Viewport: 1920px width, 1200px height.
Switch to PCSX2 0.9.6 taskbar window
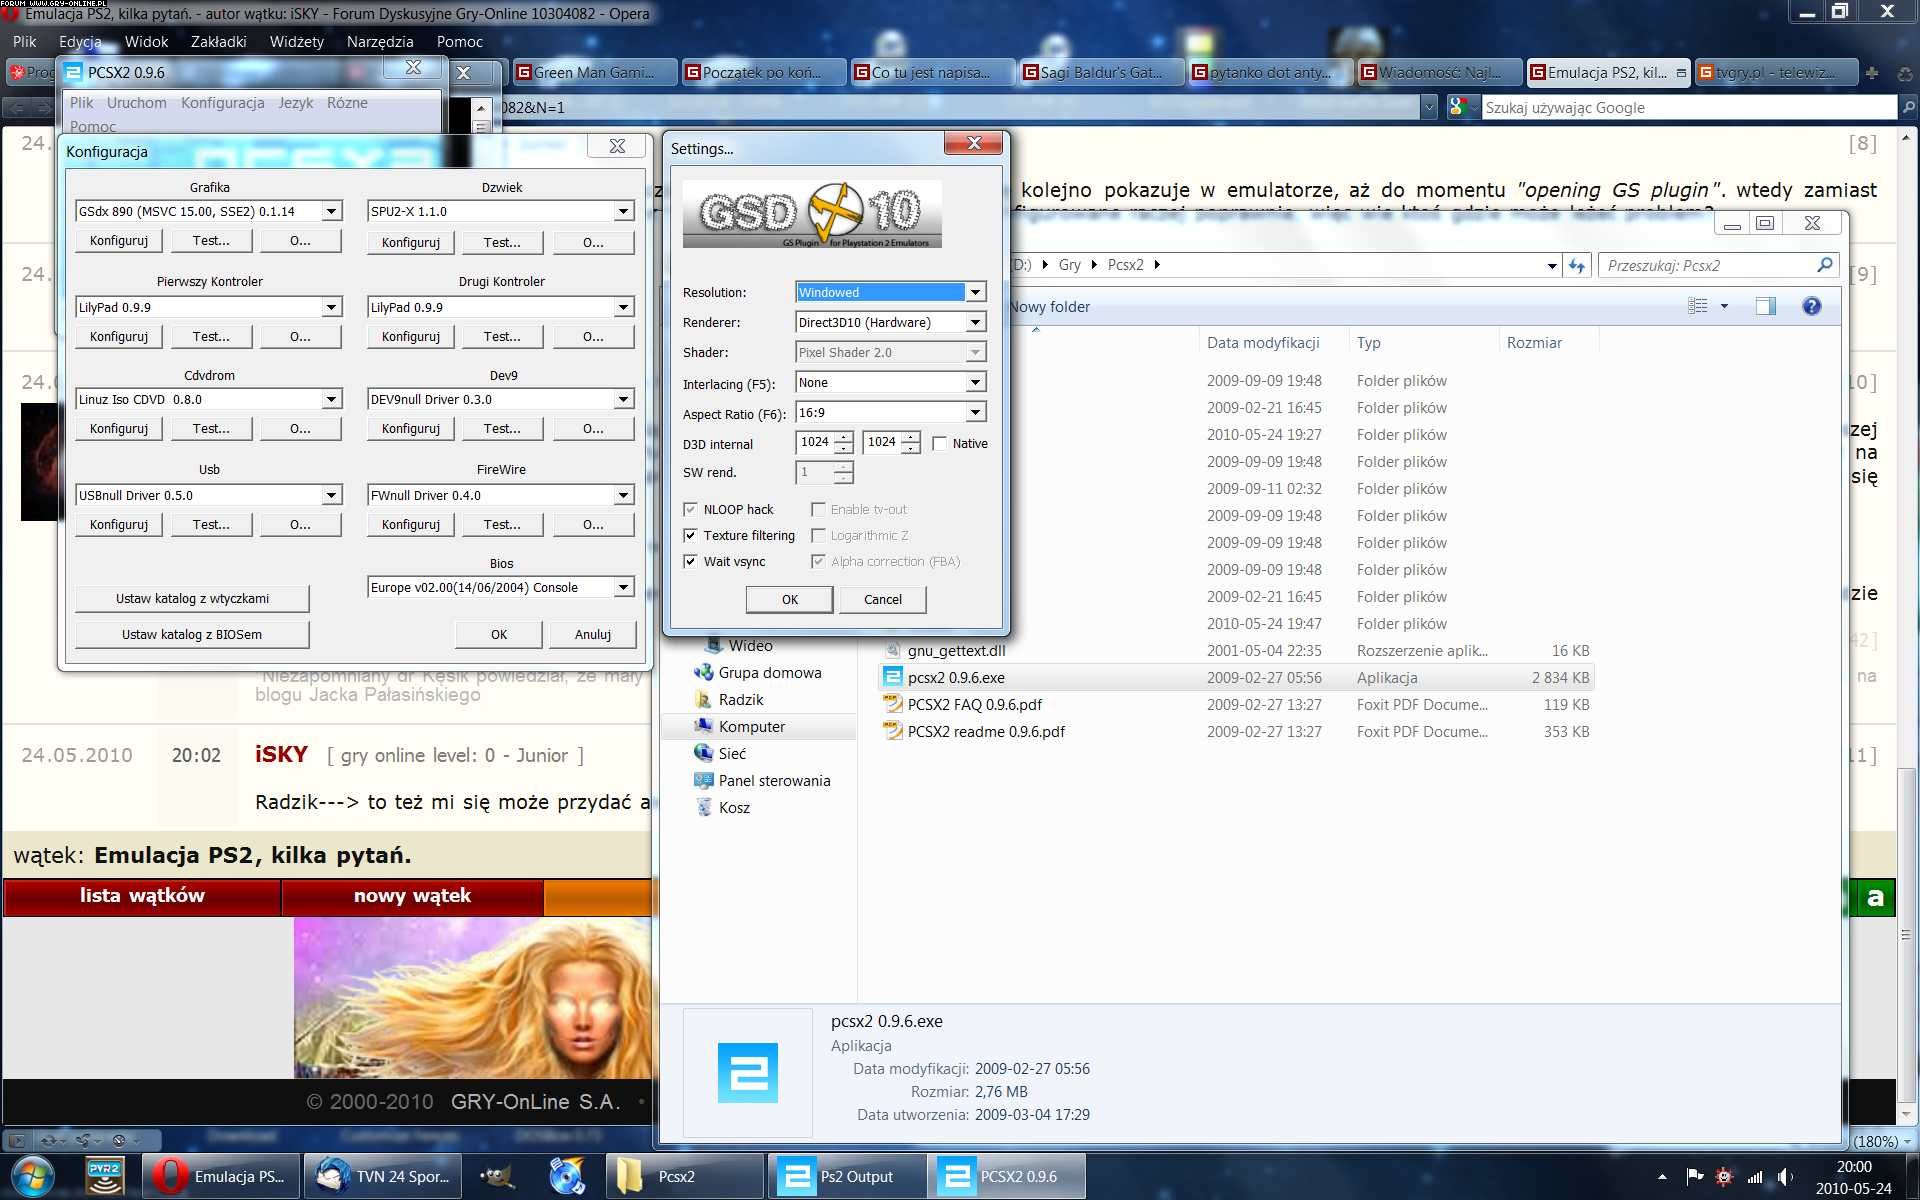[x=1008, y=1177]
